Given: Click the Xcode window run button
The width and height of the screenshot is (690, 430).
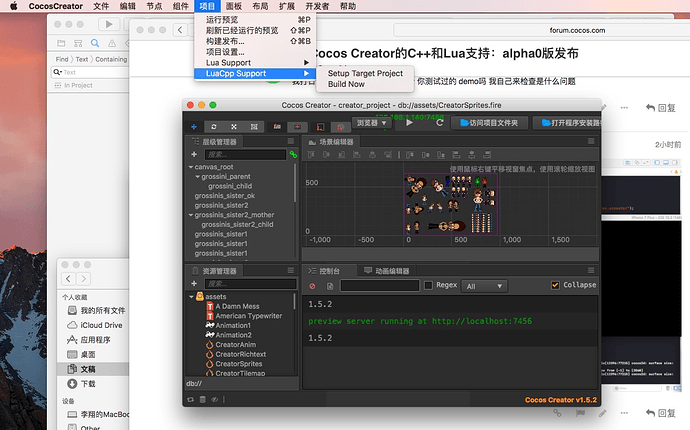Looking at the screenshot, I should (x=109, y=24).
